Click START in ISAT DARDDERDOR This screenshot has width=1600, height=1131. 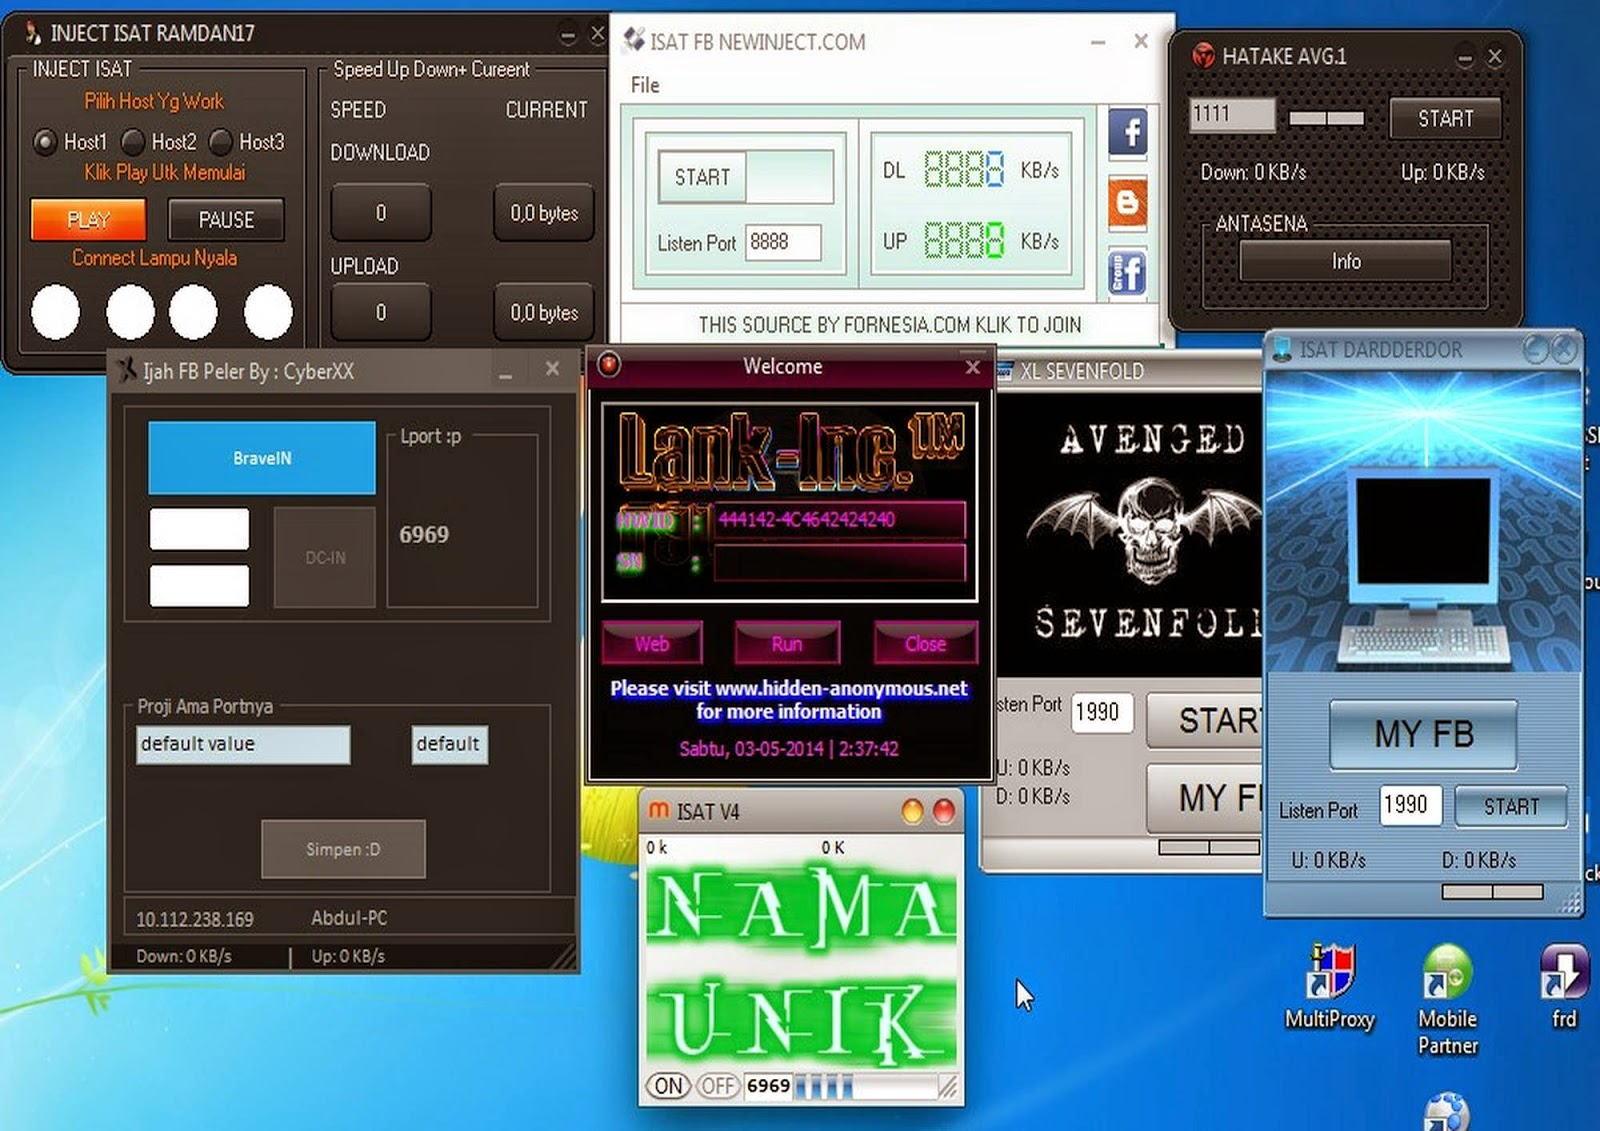point(1511,806)
